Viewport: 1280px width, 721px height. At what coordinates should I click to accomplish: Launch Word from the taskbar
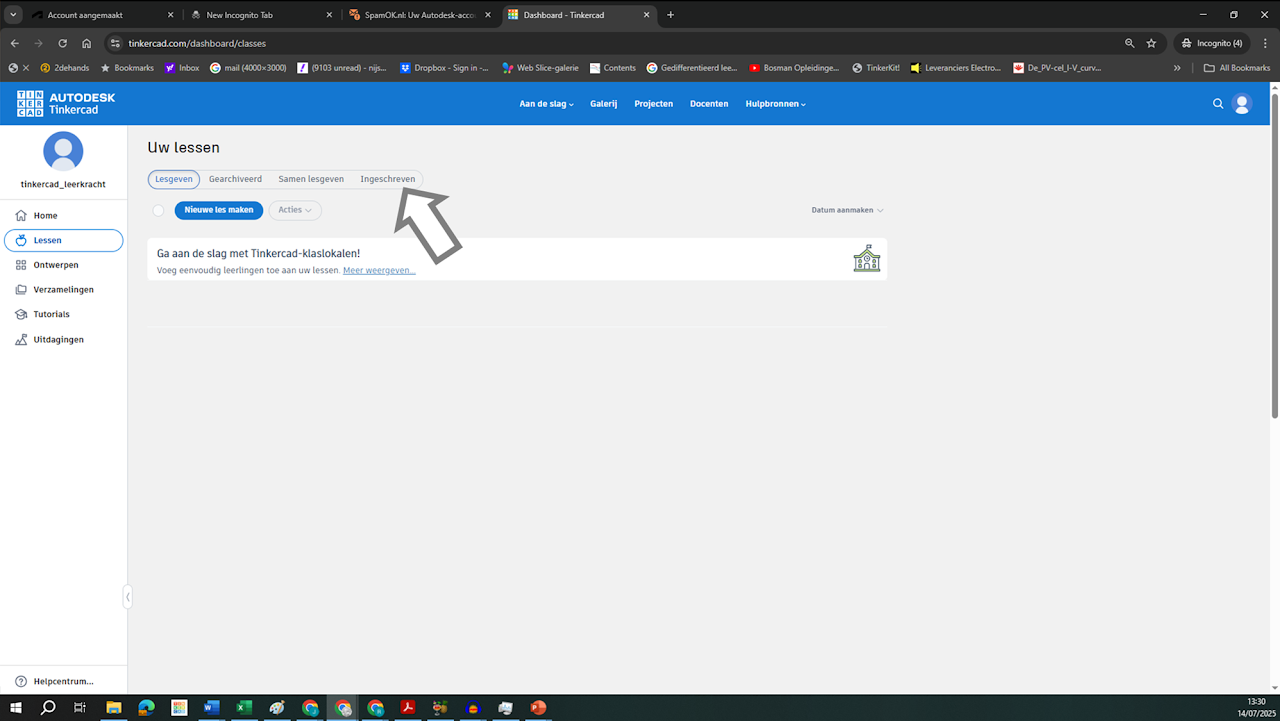click(211, 708)
